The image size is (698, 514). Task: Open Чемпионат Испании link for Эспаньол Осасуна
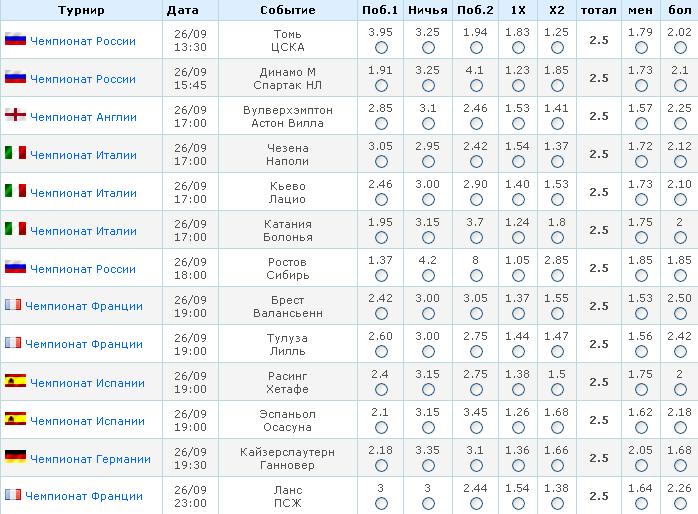[x=87, y=421]
